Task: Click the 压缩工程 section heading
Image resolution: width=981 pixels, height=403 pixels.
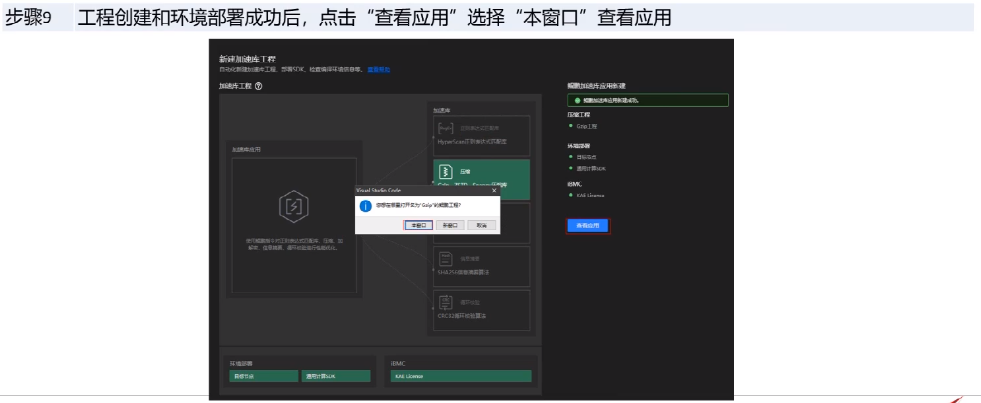Action: point(579,115)
